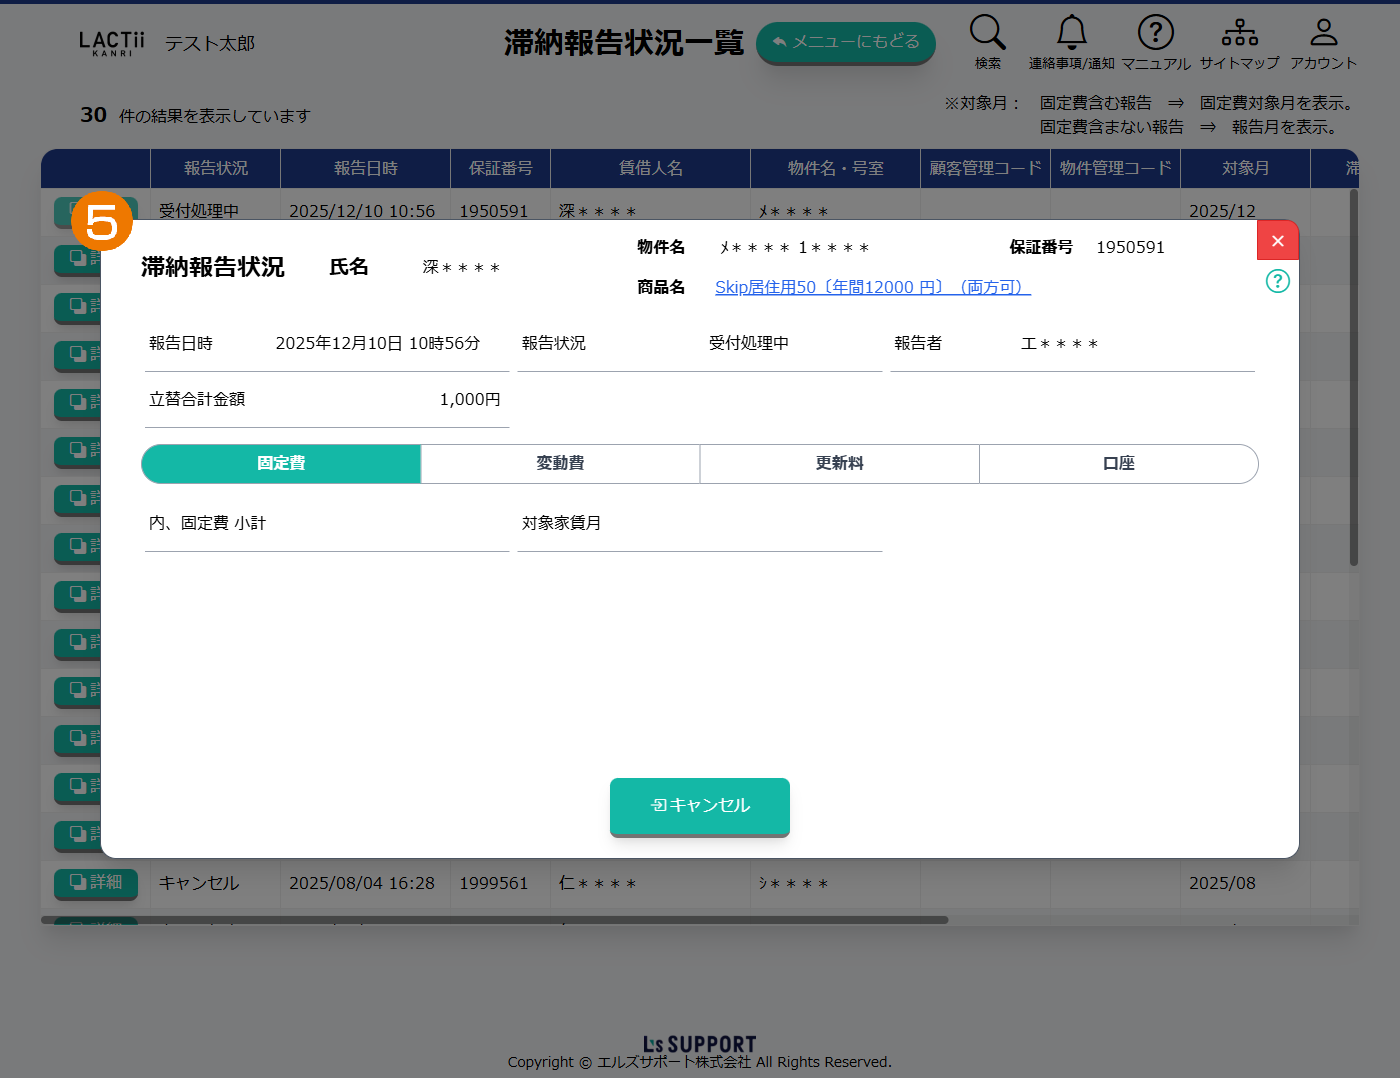
Task: Click the LACTii KANRI logo
Action: [112, 43]
